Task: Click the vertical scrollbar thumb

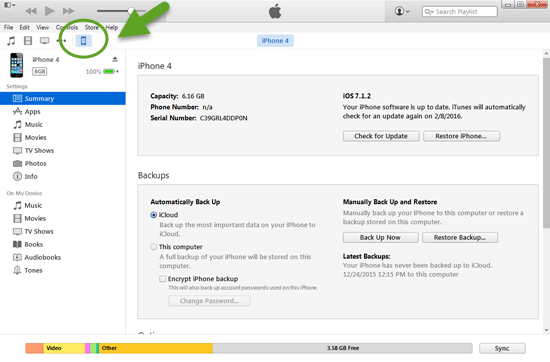Action: pyautogui.click(x=546, y=143)
